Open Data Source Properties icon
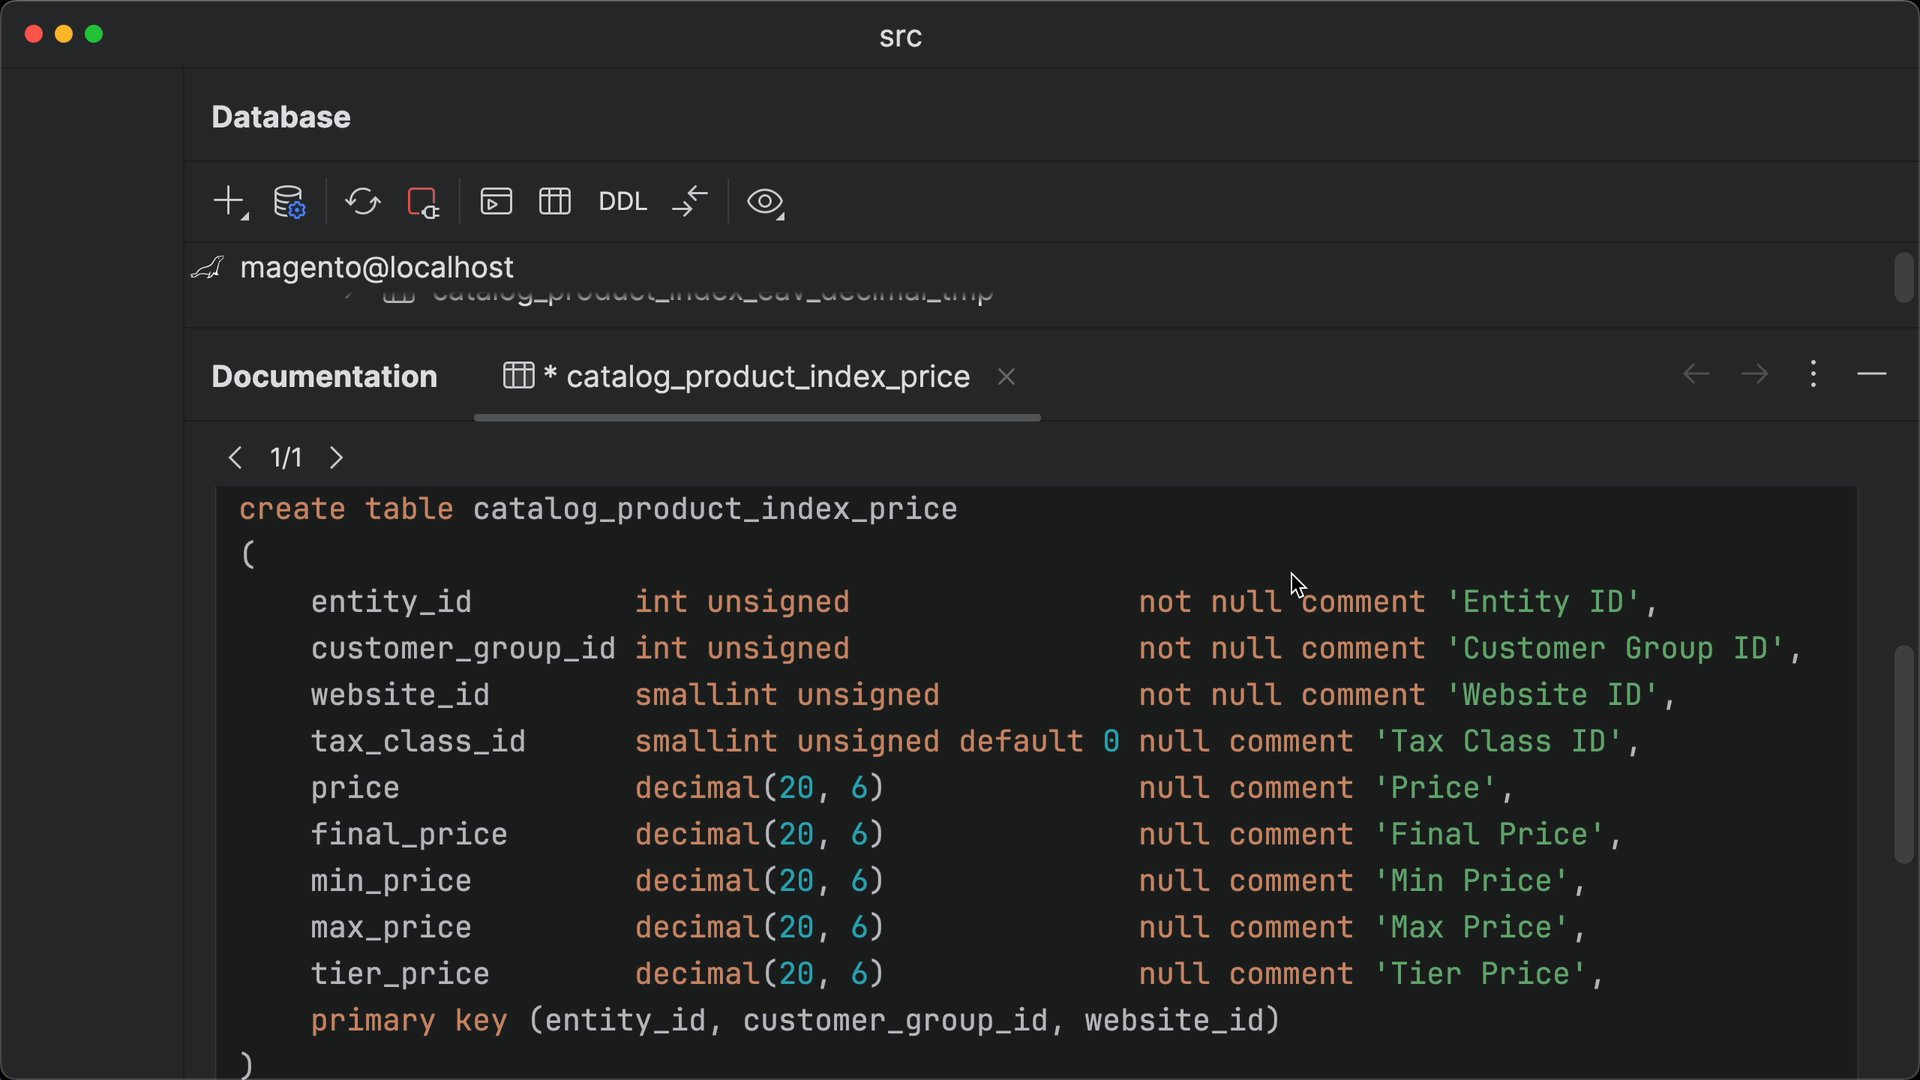The image size is (1920, 1080). pos(290,202)
